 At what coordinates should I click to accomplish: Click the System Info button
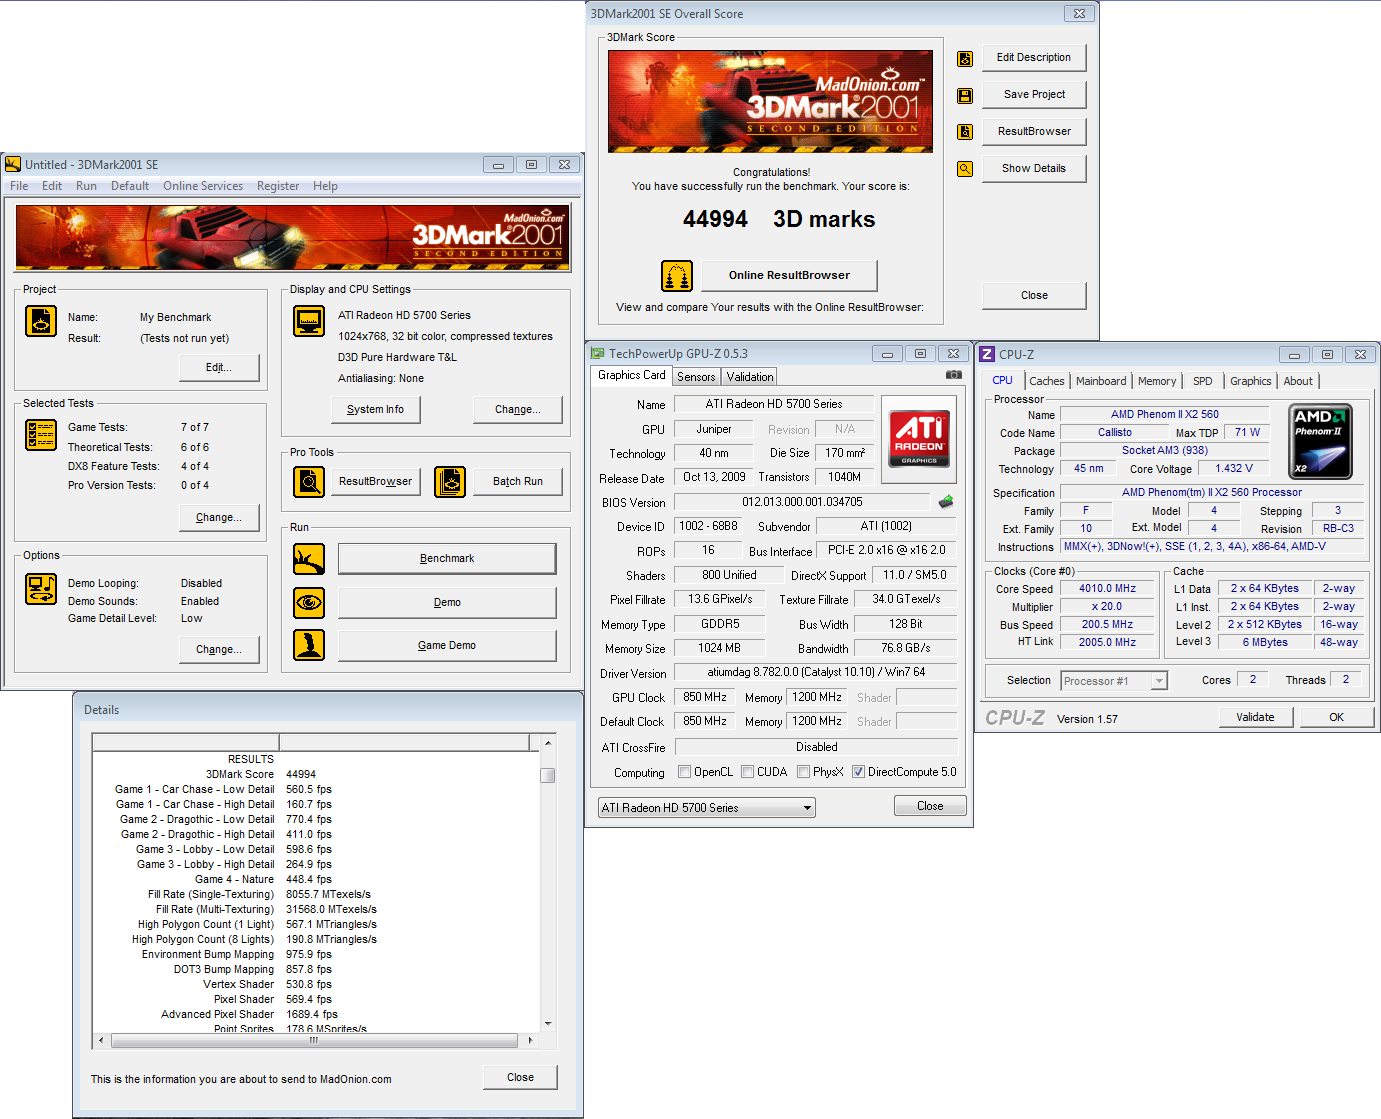pyautogui.click(x=375, y=410)
